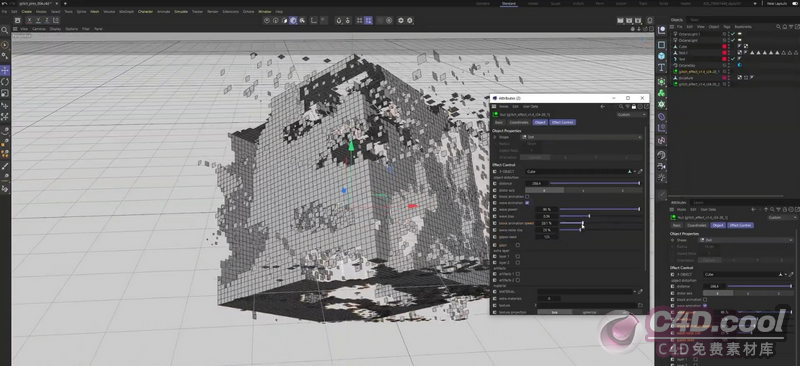Toggle the layer 1 checkbox
The image size is (800, 366).
[x=517, y=256]
